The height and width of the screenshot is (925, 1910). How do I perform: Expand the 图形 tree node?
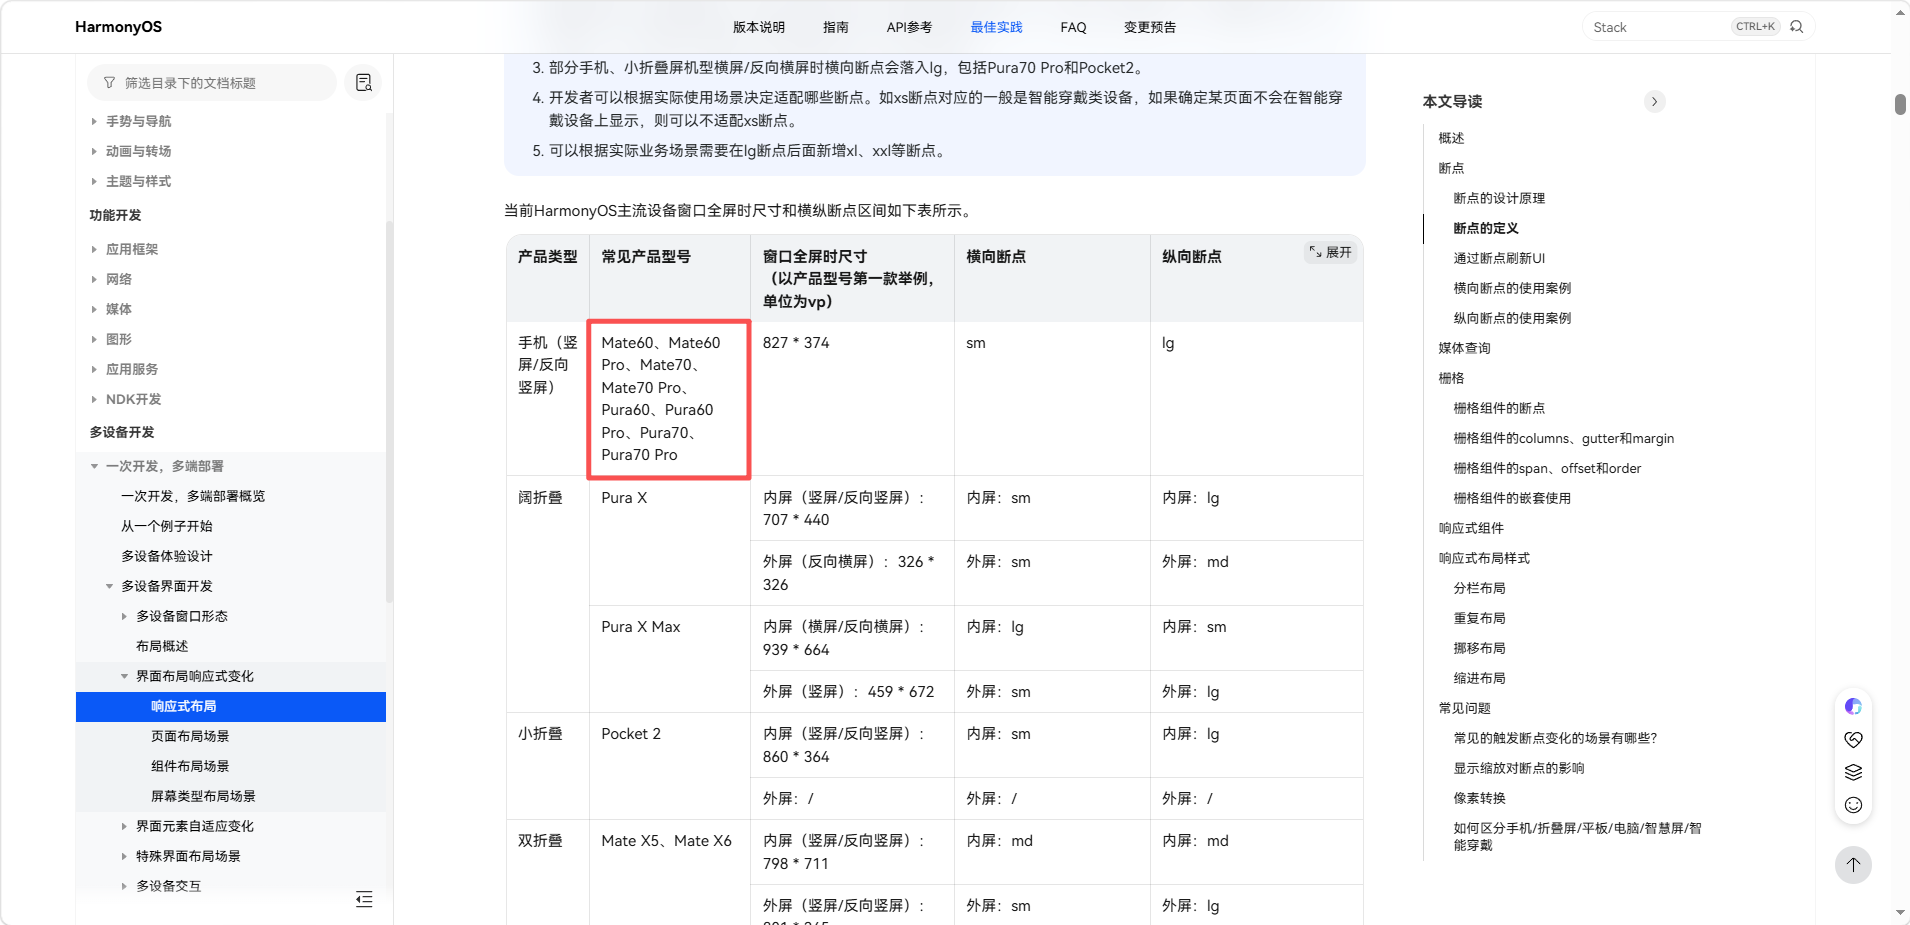point(94,339)
